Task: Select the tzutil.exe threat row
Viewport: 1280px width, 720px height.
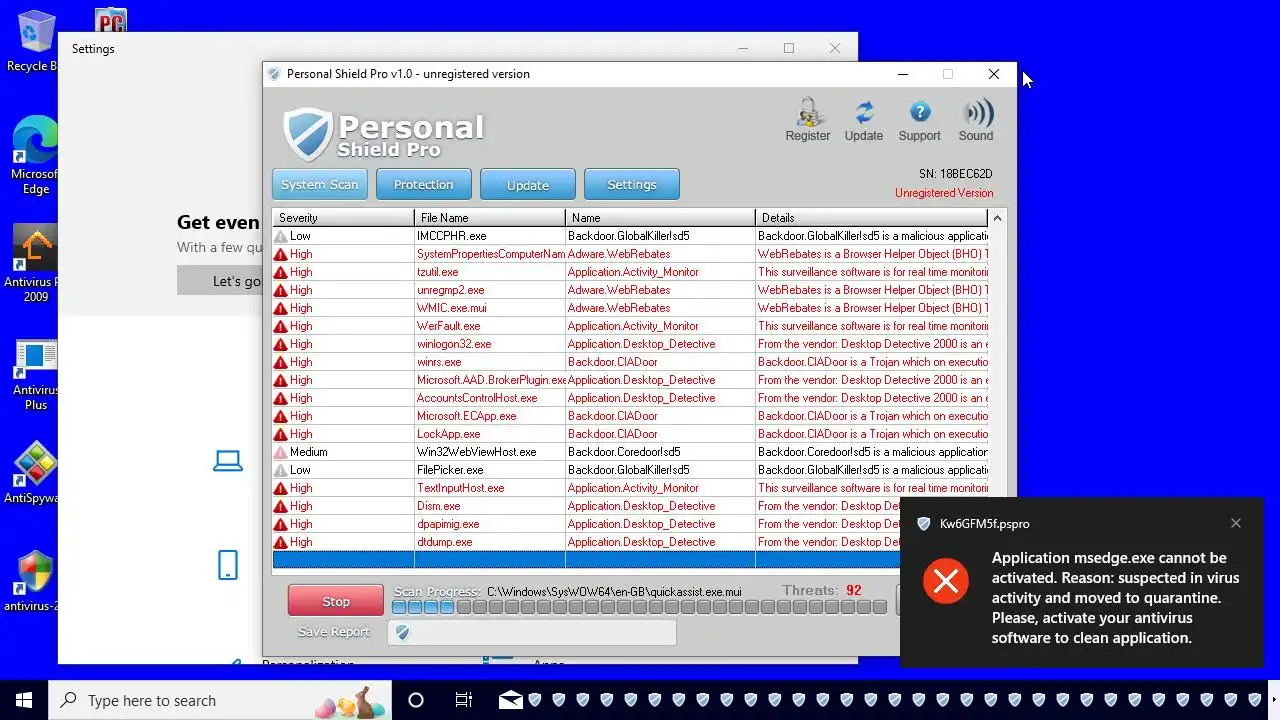Action: (630, 272)
